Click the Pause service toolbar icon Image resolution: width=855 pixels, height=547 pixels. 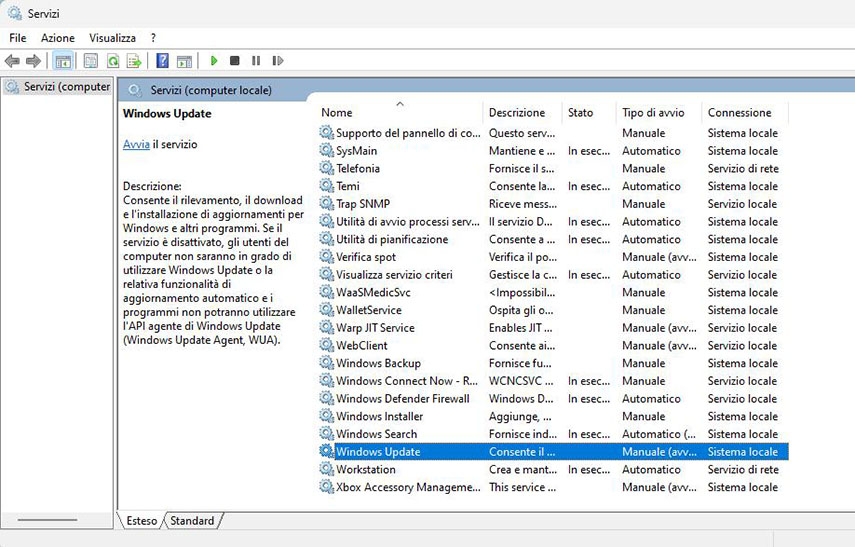tap(256, 61)
